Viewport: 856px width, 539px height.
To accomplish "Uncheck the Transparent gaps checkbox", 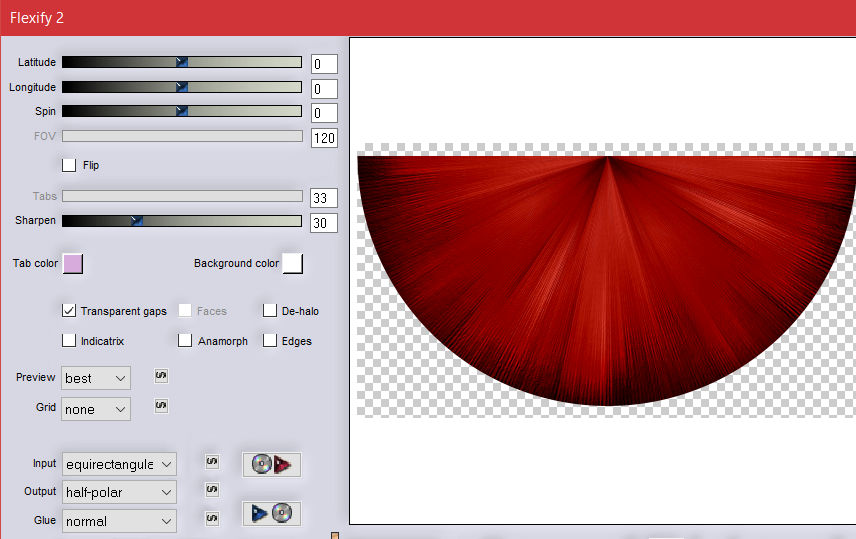I will [x=69, y=311].
